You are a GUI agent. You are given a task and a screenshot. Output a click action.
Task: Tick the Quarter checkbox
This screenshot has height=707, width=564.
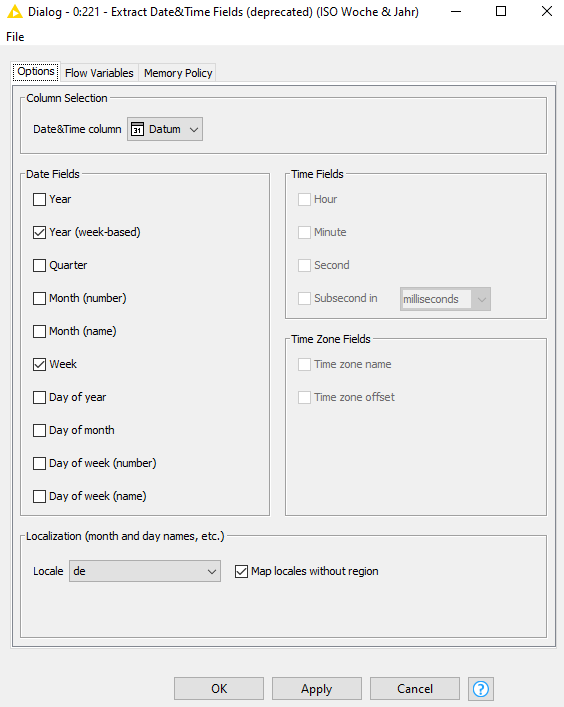40,265
